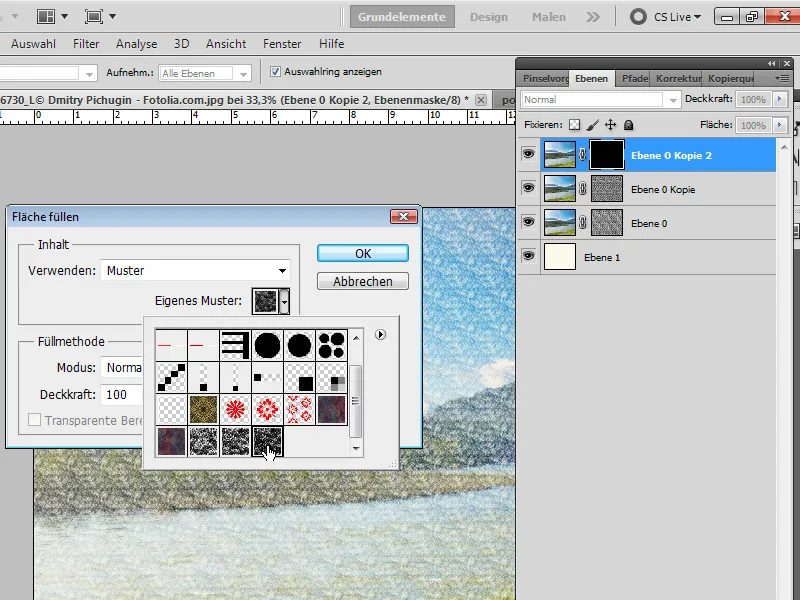The width and height of the screenshot is (800, 600).
Task: Close the Ebenen panel group with X
Action: click(787, 63)
